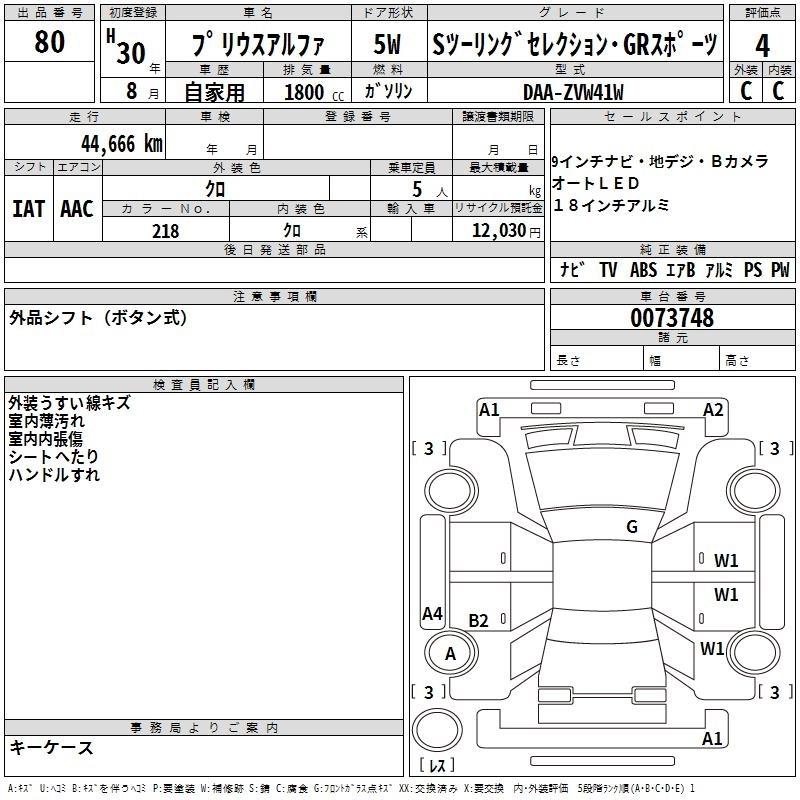Select recycle deposit 12,030円
The width and height of the screenshot is (800, 800).
click(x=506, y=231)
